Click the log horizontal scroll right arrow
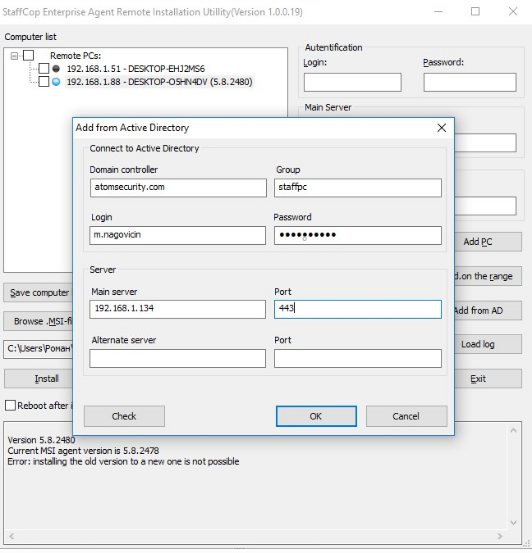532x553 pixels. (x=500, y=536)
